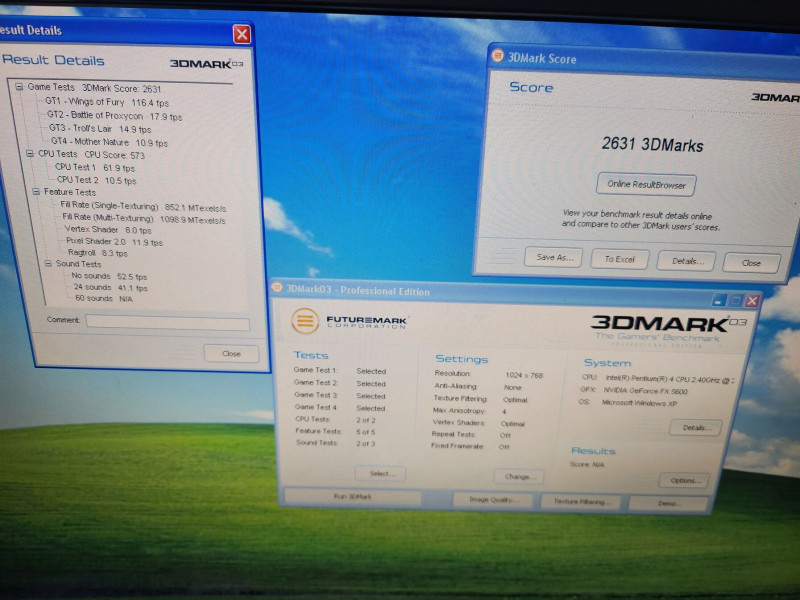Viewport: 800px width, 600px height.
Task: Select Vertex Shader 8.0 fps row
Action: (108, 230)
